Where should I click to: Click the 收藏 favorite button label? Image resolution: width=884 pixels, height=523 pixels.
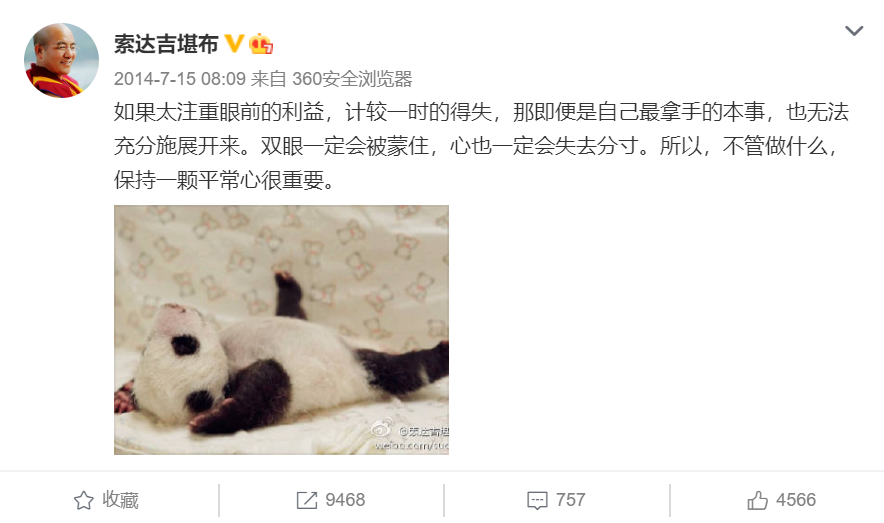click(x=120, y=500)
